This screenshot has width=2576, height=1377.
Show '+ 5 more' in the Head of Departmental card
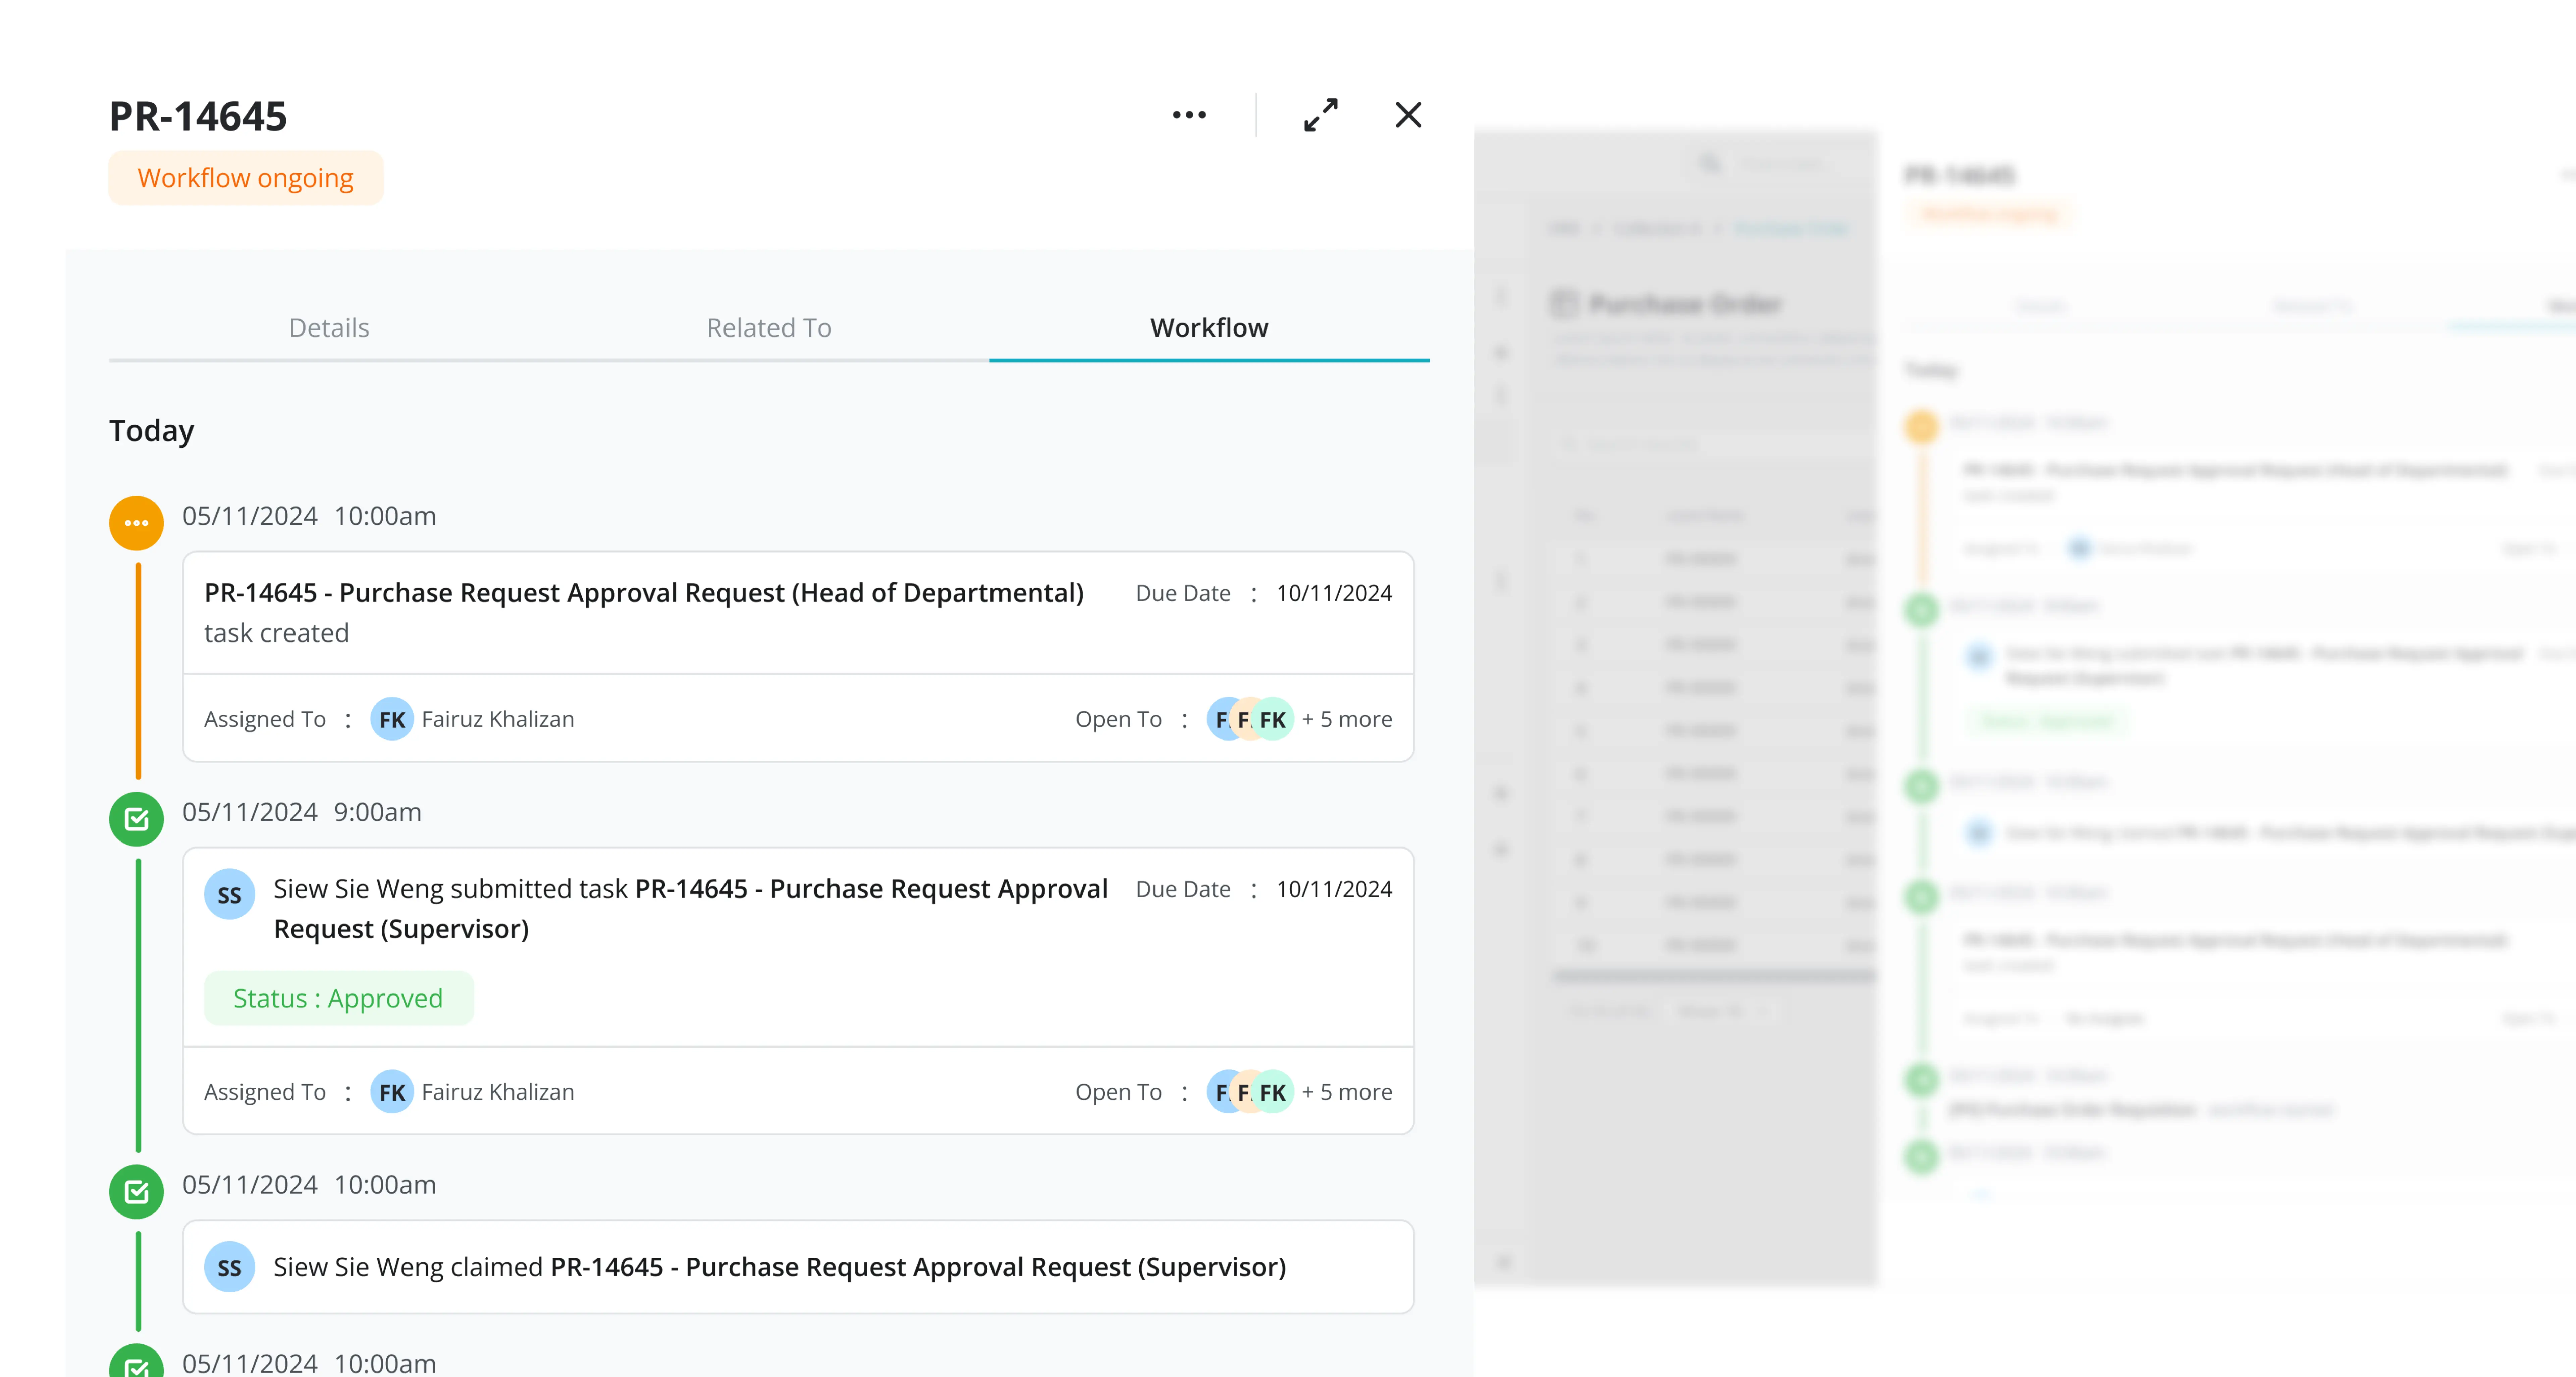[1347, 719]
